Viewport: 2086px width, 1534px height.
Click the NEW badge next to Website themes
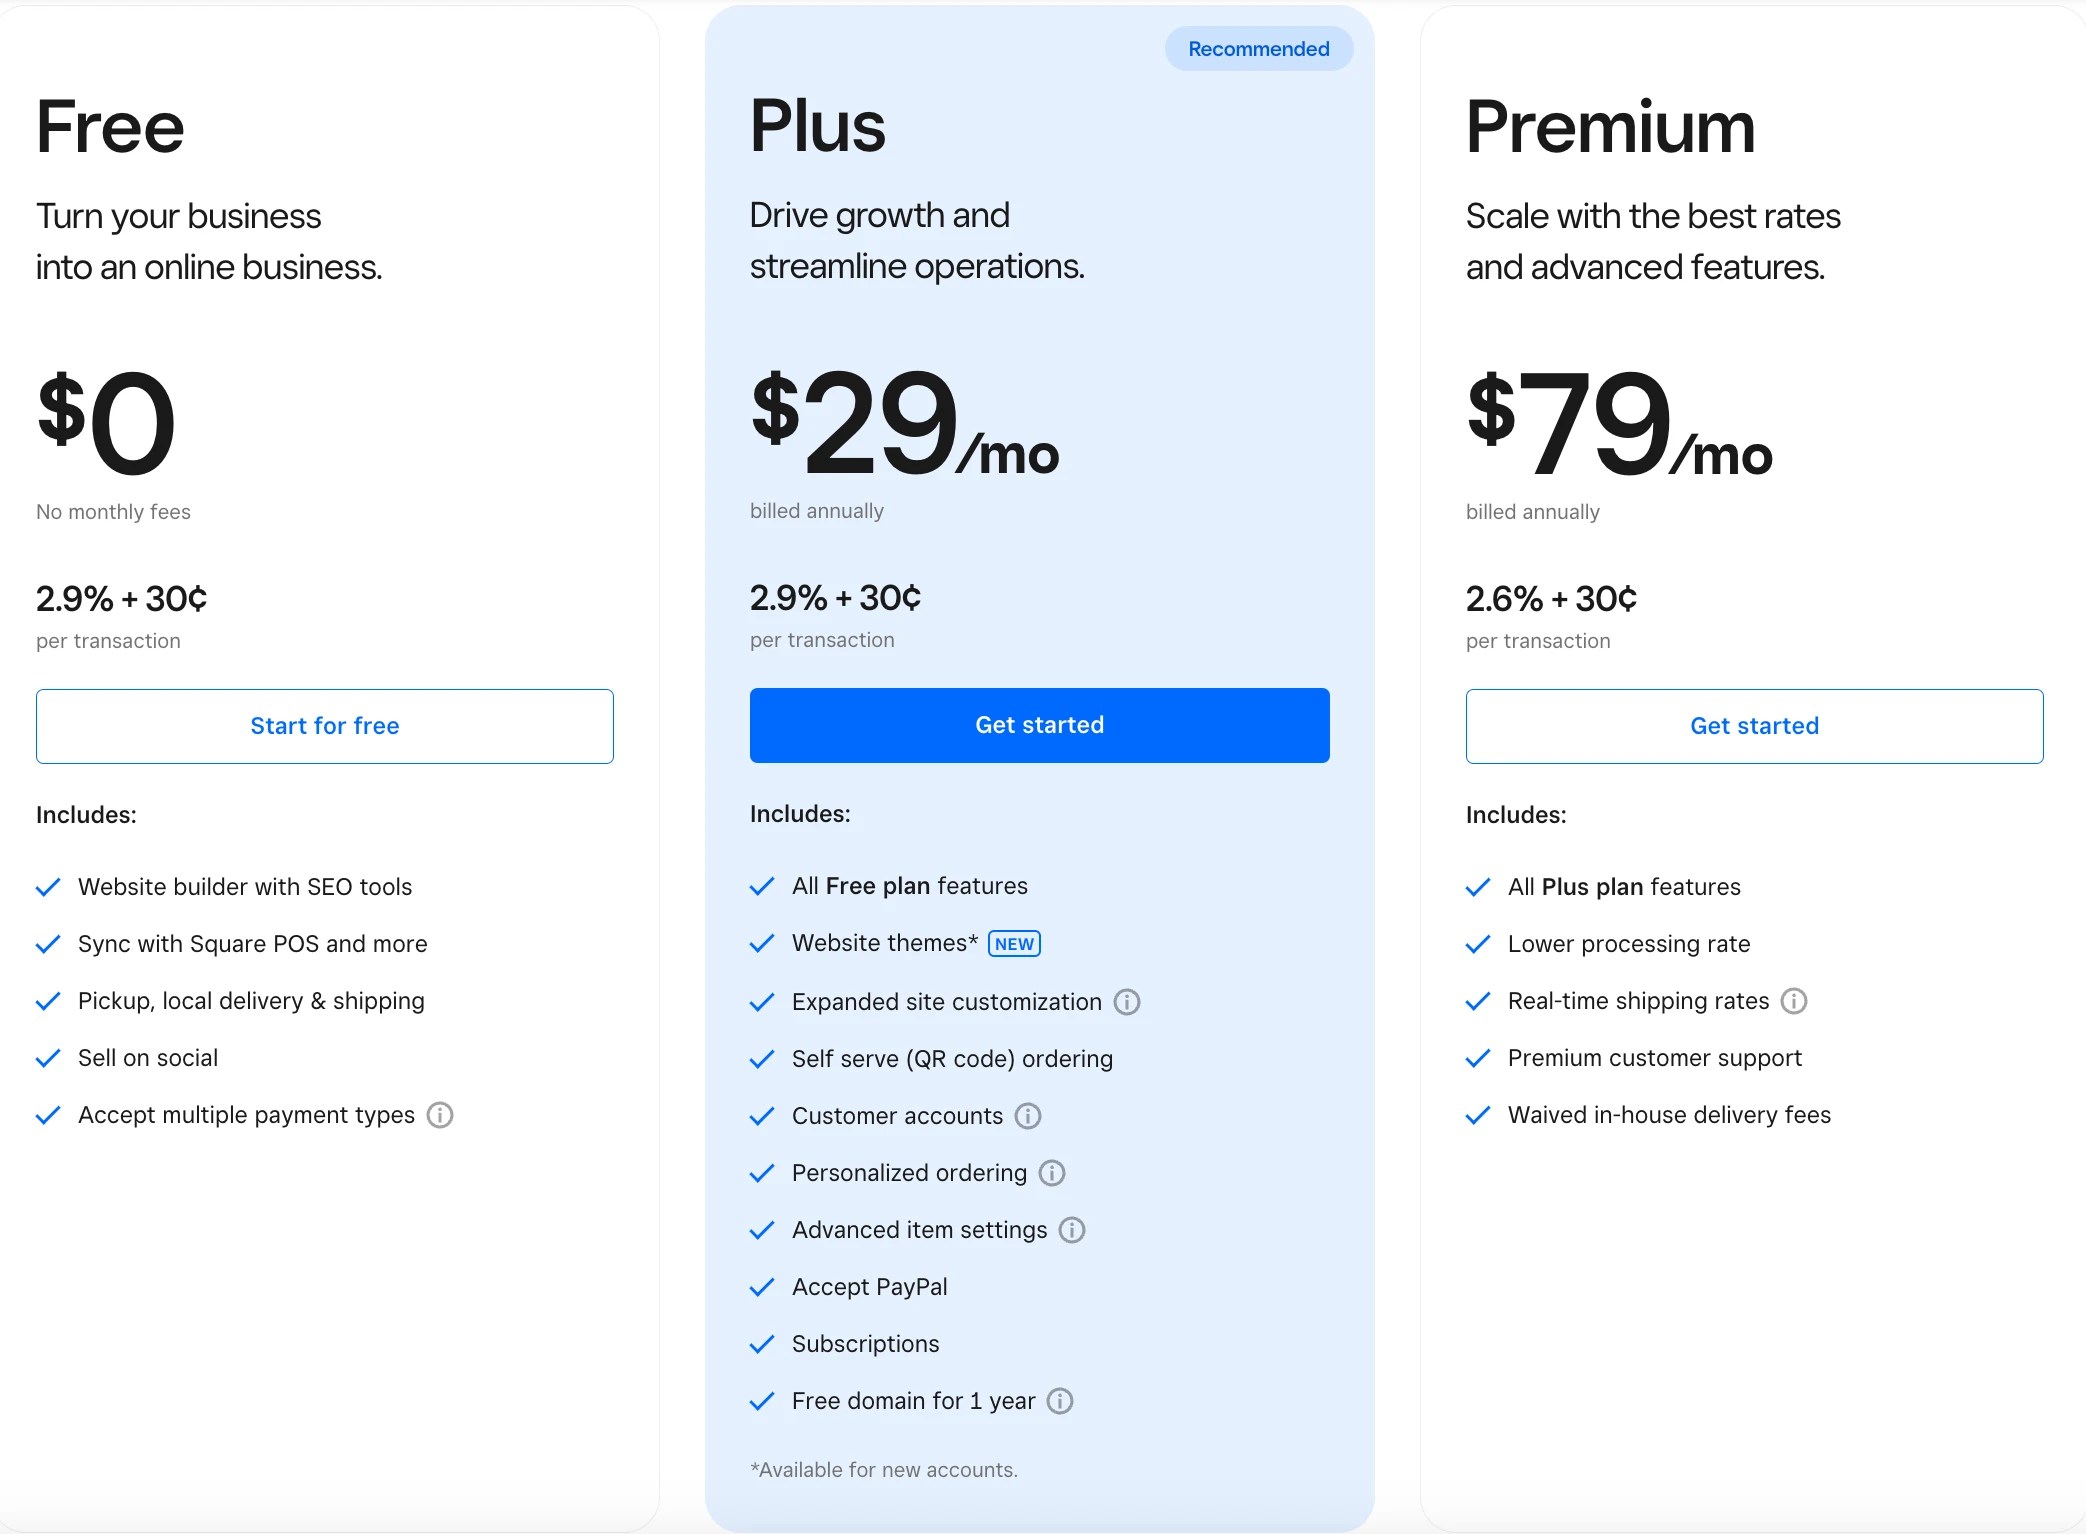pyautogui.click(x=1013, y=943)
